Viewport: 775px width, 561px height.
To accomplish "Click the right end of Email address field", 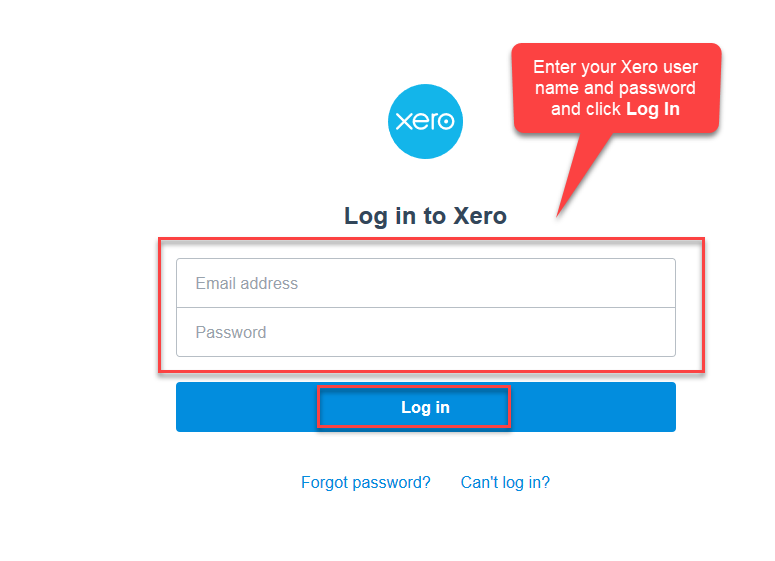I will coord(660,283).
